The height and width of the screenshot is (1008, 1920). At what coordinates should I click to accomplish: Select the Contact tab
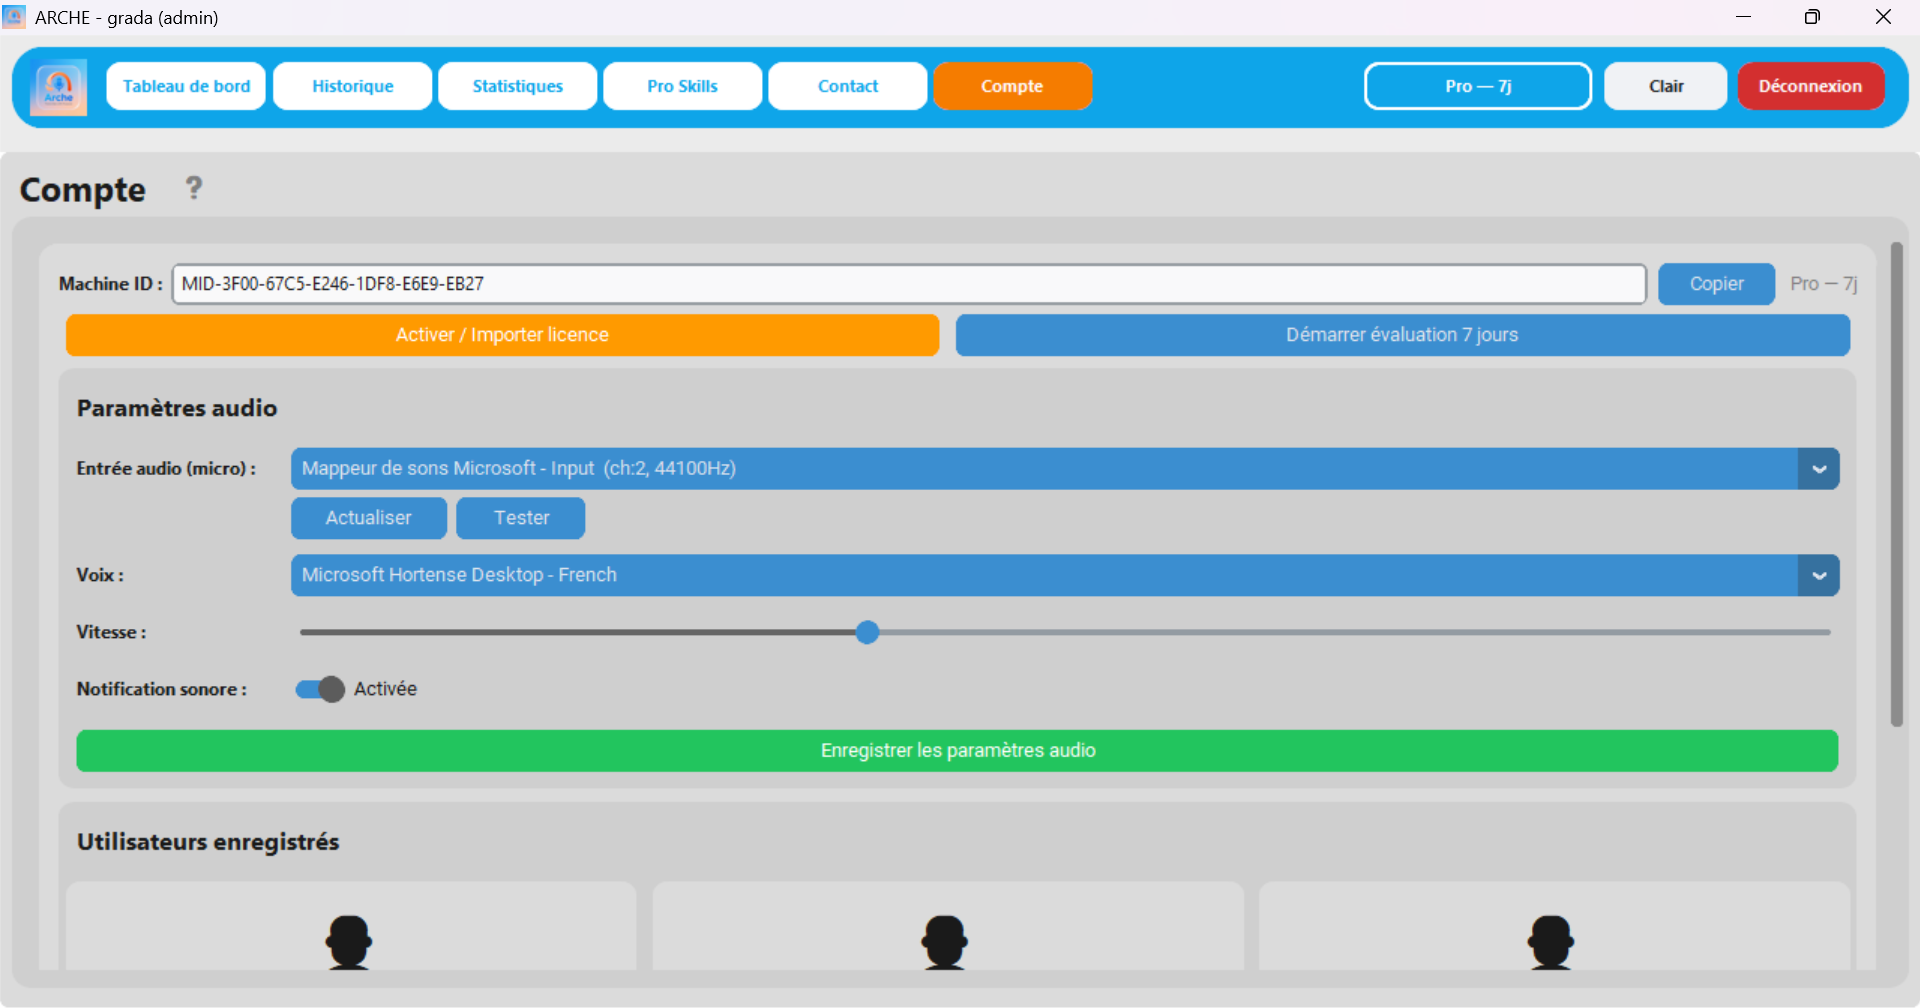848,86
